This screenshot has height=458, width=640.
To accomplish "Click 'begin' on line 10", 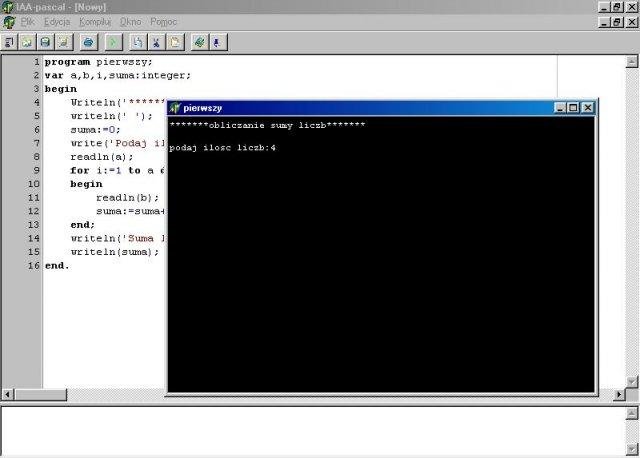I will click(x=87, y=184).
